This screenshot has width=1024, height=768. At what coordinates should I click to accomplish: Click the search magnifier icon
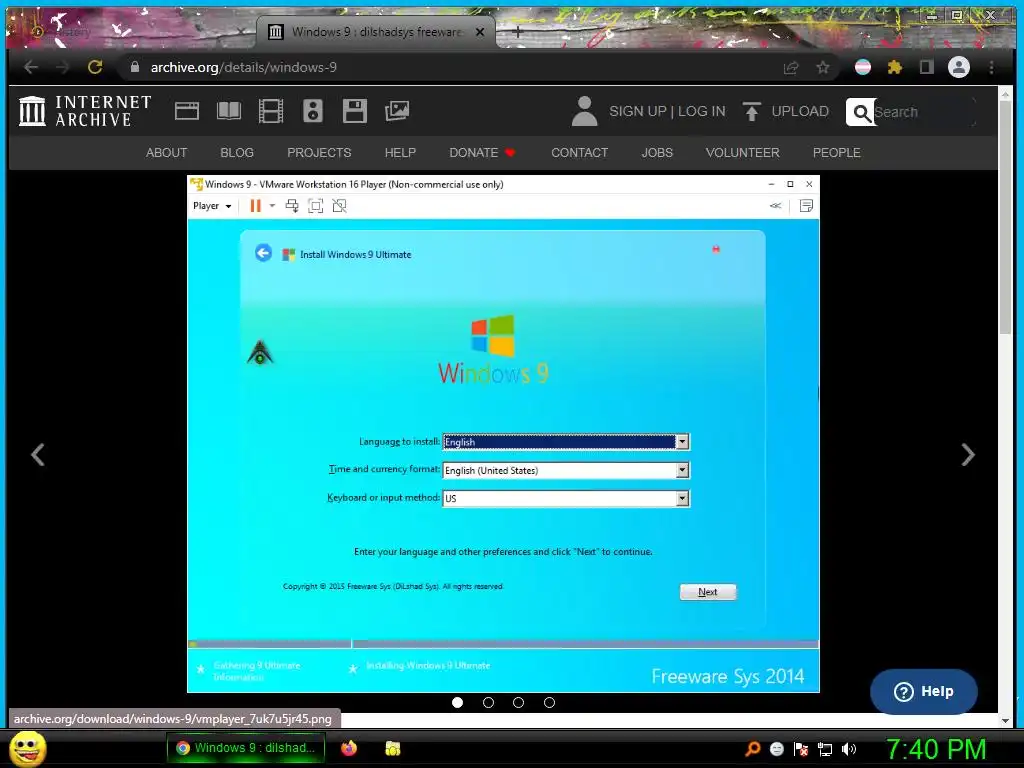(861, 112)
